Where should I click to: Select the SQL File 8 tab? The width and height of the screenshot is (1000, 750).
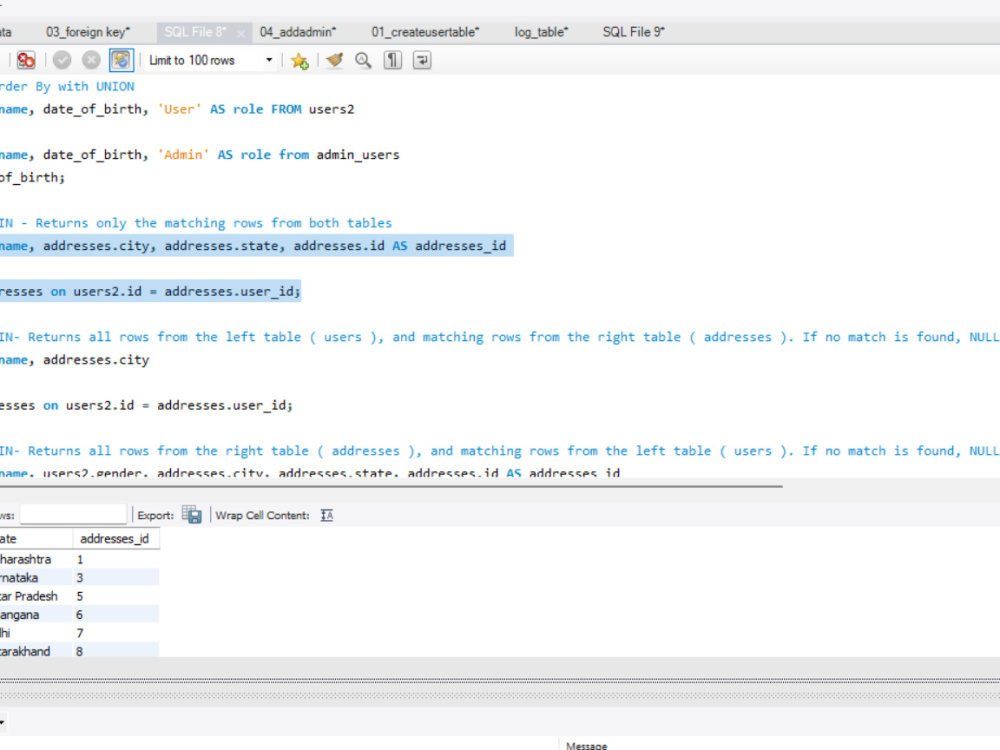pyautogui.click(x=195, y=32)
